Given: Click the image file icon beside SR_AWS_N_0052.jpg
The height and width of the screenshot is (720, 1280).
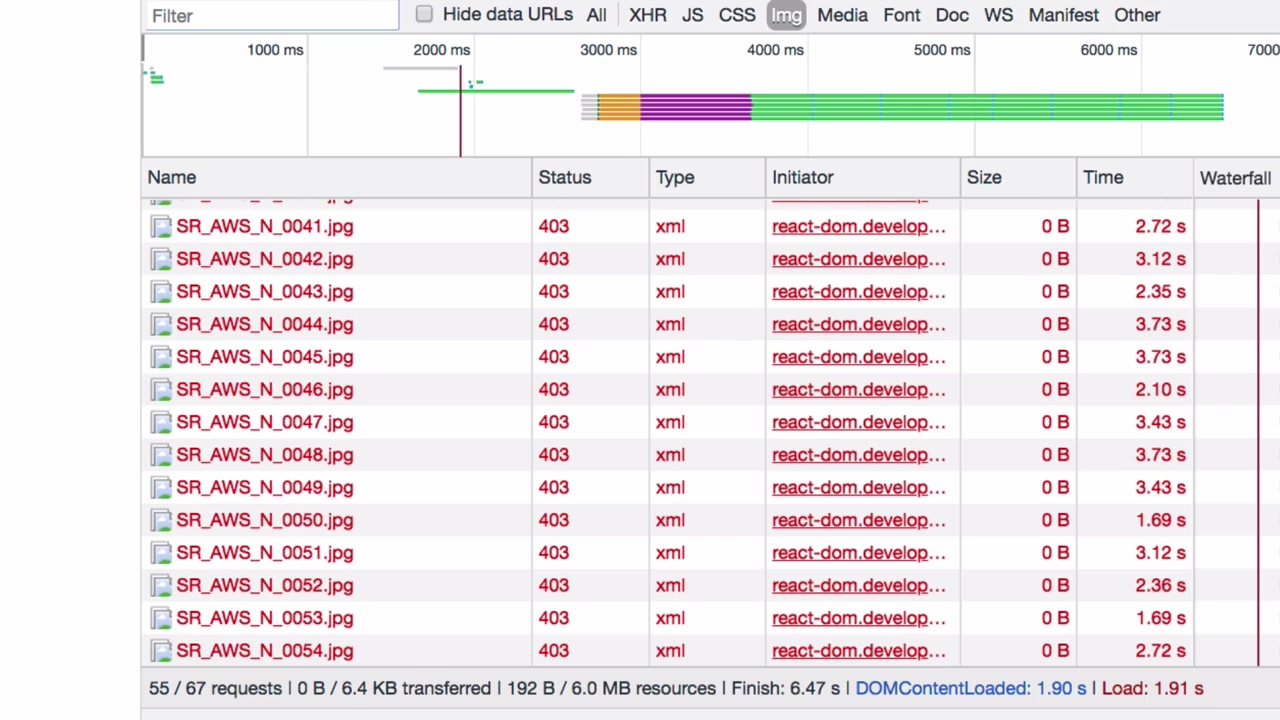Looking at the screenshot, I should pyautogui.click(x=161, y=586).
